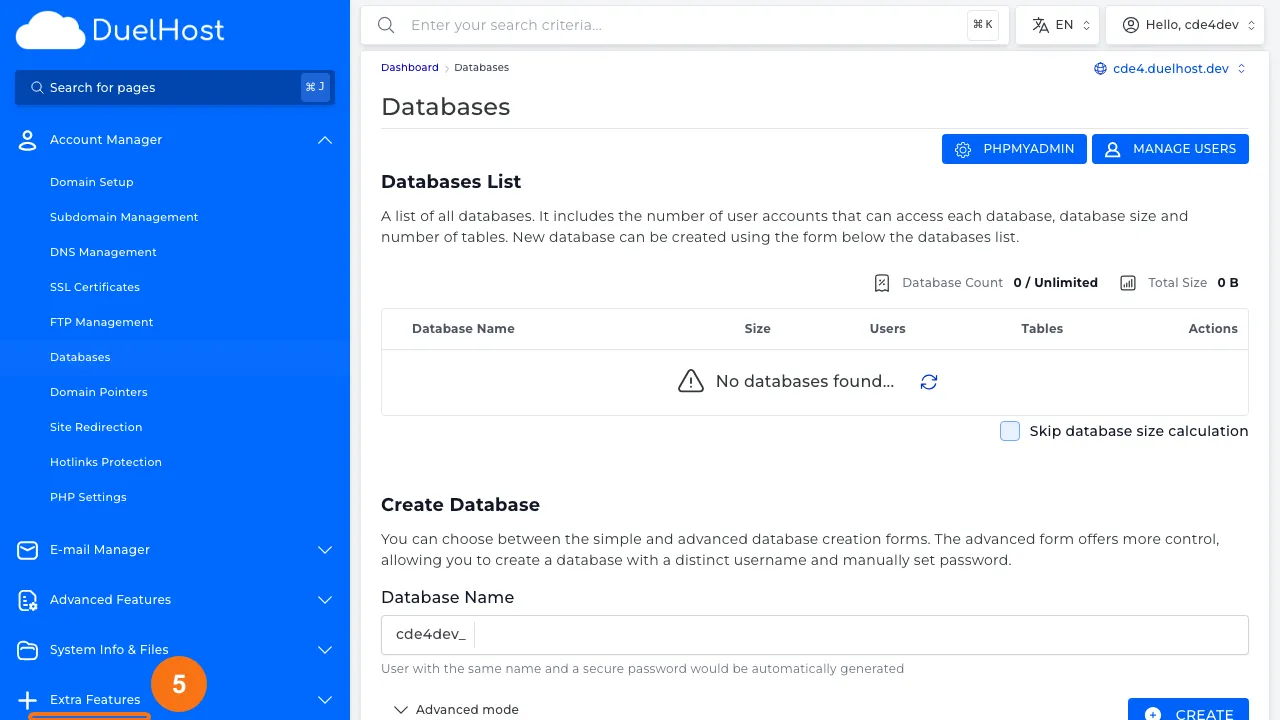Click the search magnifier in the top bar
Image resolution: width=1280 pixels, height=720 pixels.
(x=386, y=25)
